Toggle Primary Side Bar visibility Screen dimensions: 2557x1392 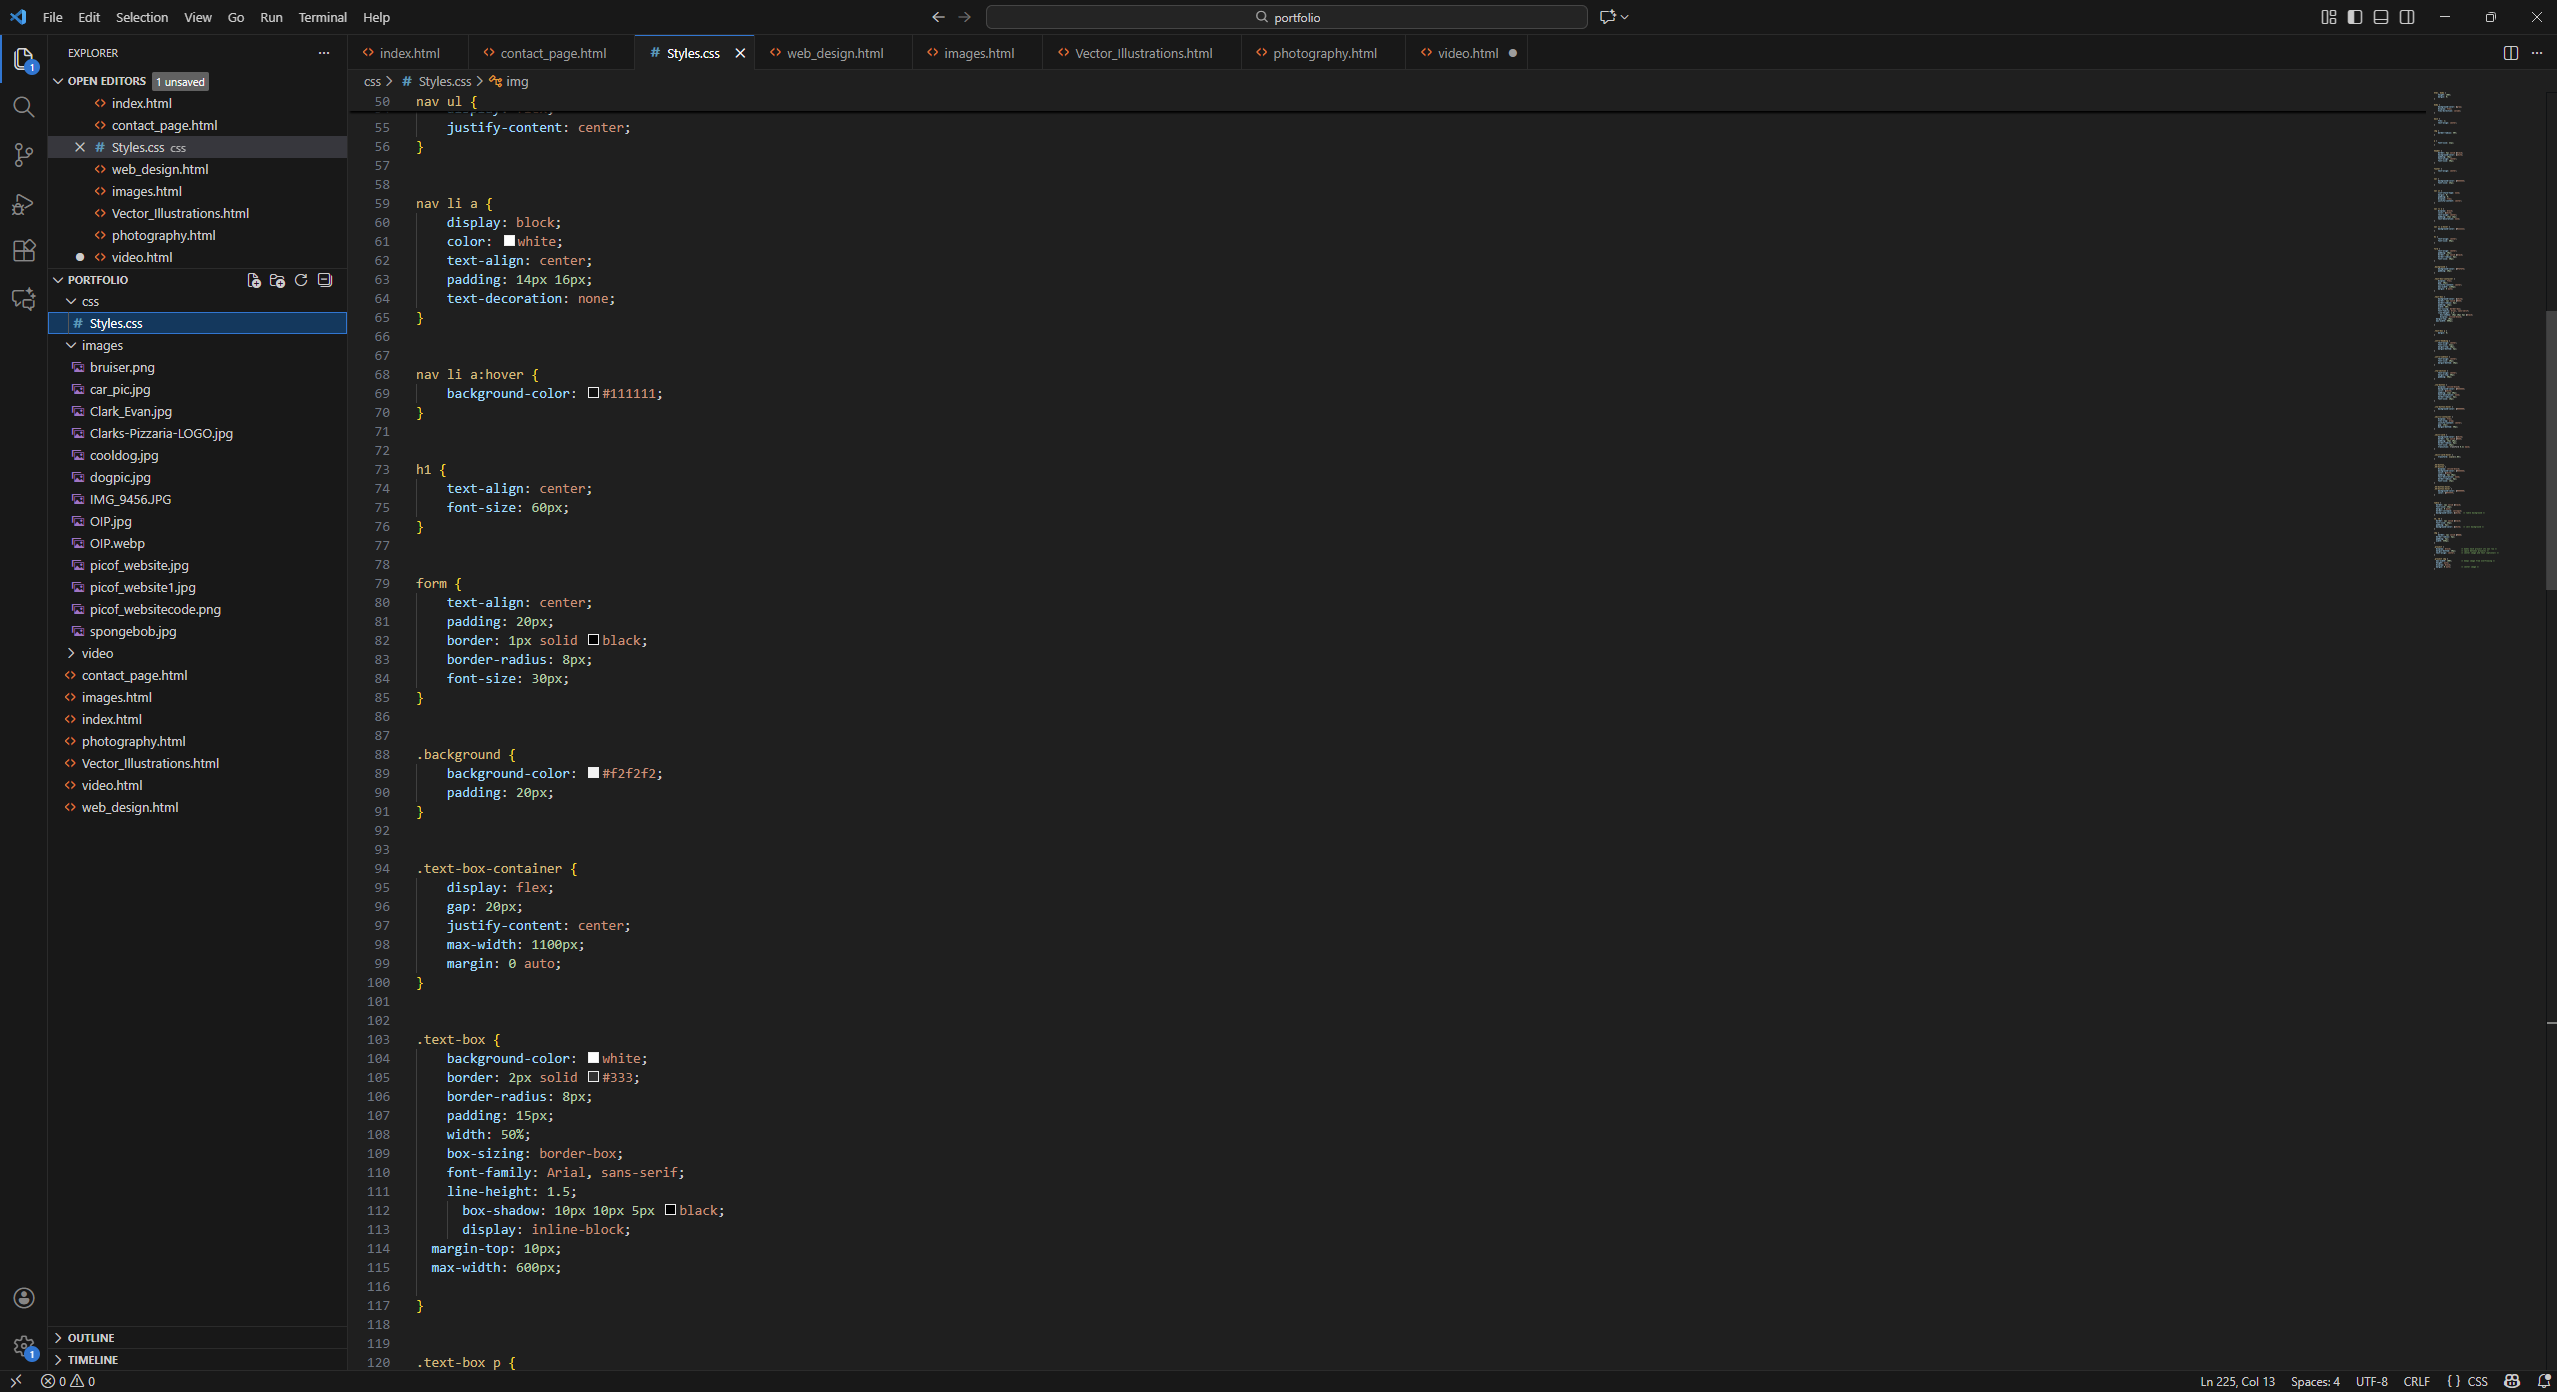point(2355,17)
